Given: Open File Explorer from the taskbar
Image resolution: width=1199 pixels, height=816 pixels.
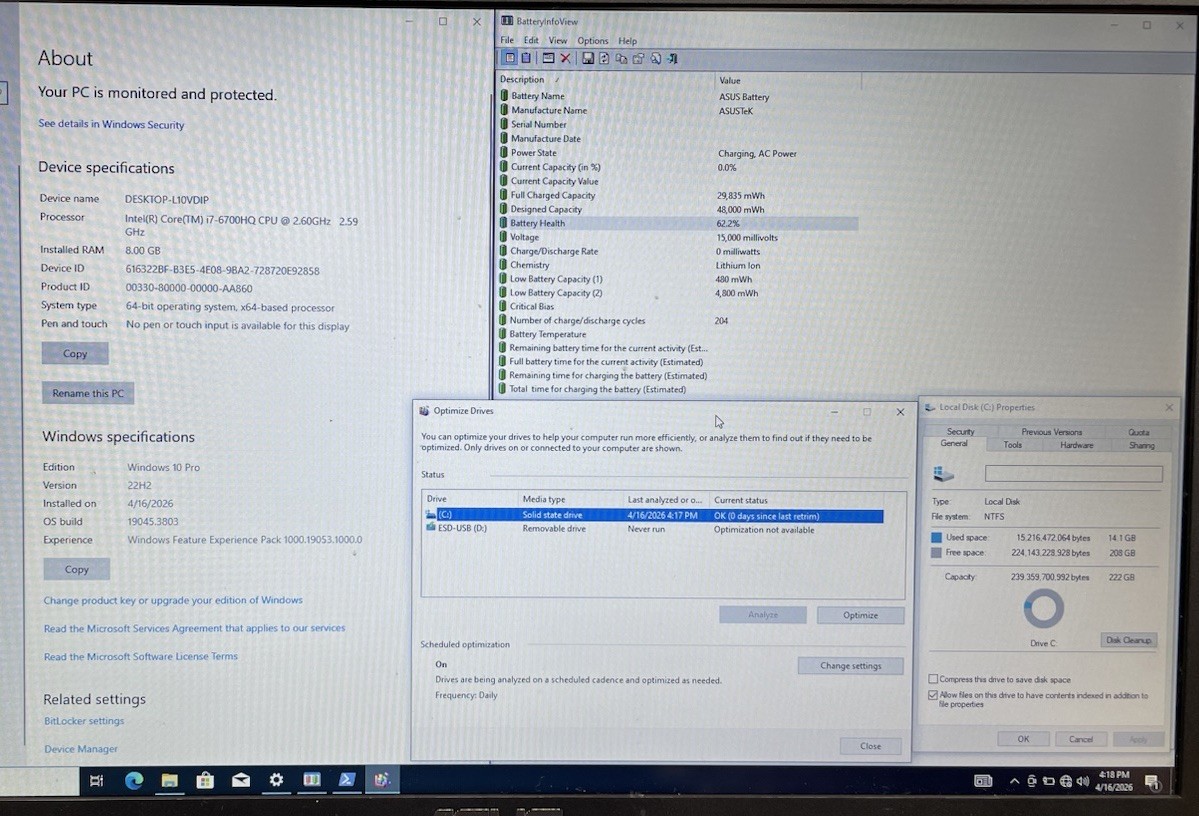Looking at the screenshot, I should click(169, 780).
